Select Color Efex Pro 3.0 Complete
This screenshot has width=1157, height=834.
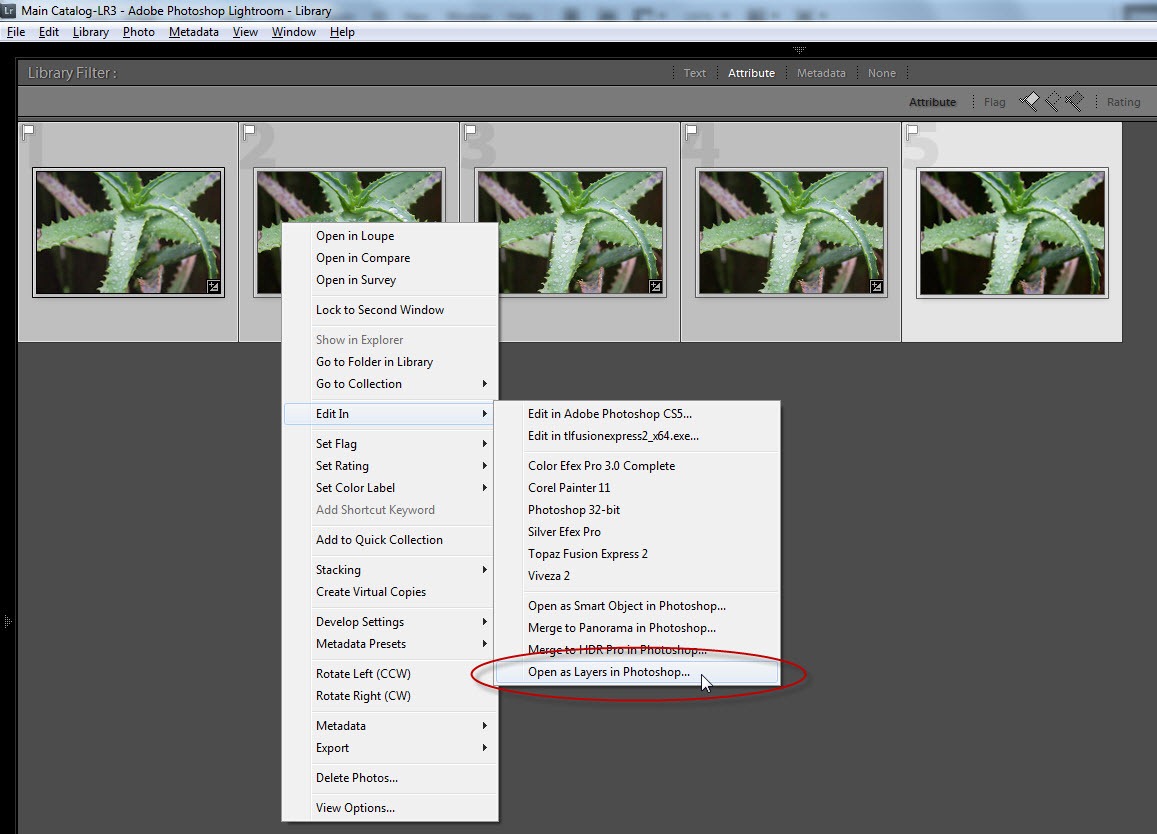tap(638, 466)
